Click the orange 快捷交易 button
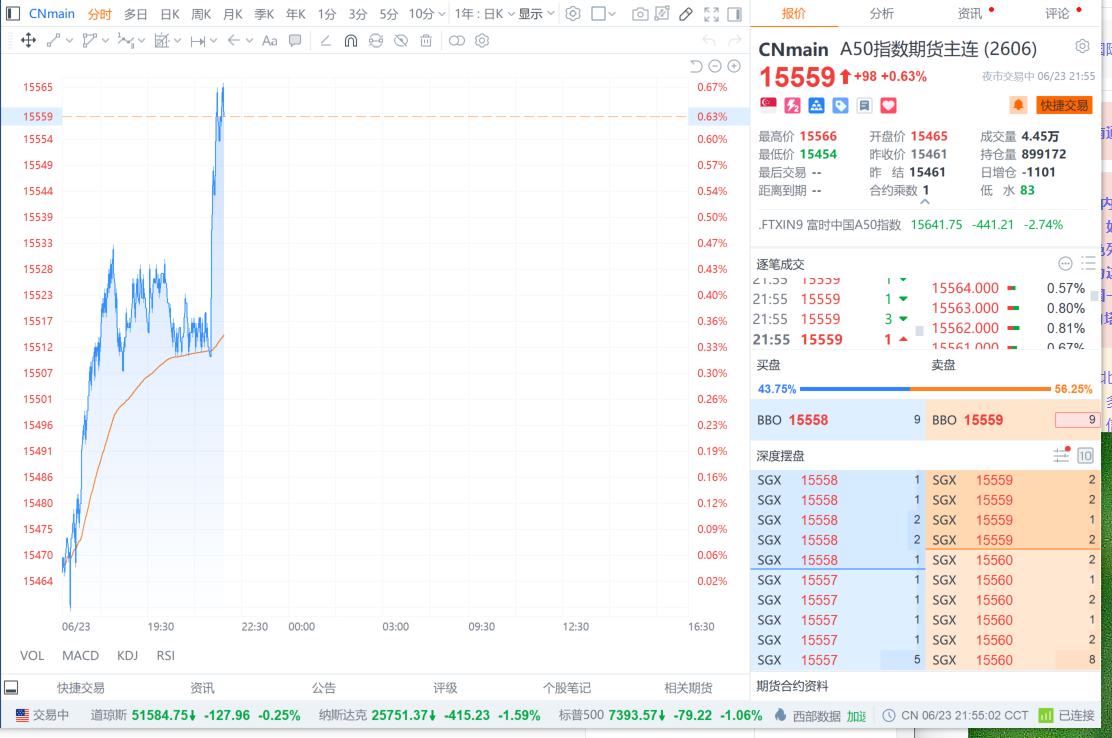This screenshot has width=1112, height=738. point(1064,106)
